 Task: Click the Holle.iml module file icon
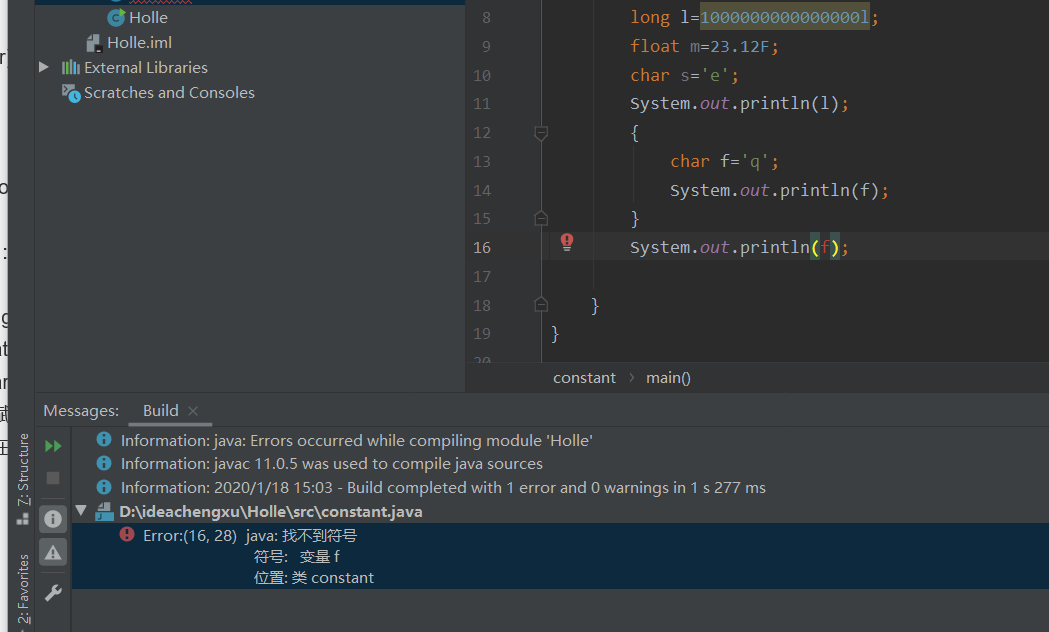pyautogui.click(x=94, y=43)
